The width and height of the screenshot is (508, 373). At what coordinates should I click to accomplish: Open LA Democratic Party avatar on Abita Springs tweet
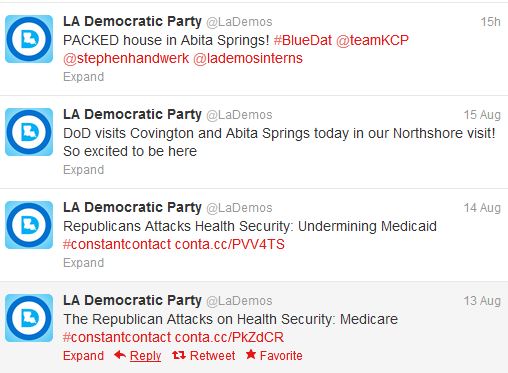click(x=29, y=39)
